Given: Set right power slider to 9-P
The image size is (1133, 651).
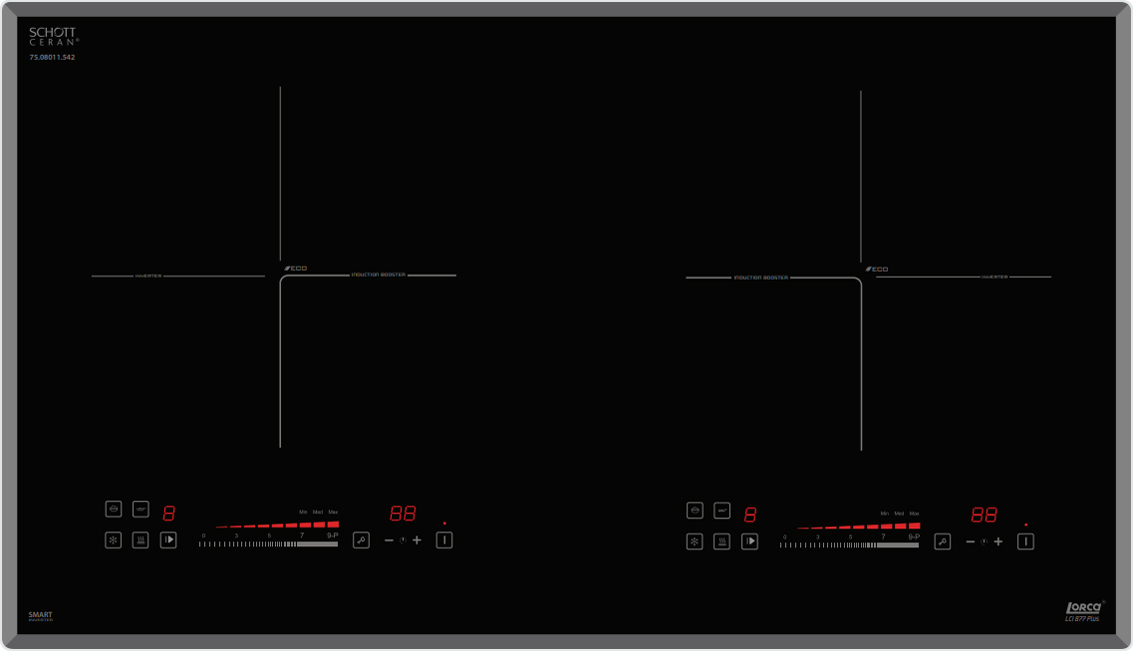Looking at the screenshot, I should (913, 545).
